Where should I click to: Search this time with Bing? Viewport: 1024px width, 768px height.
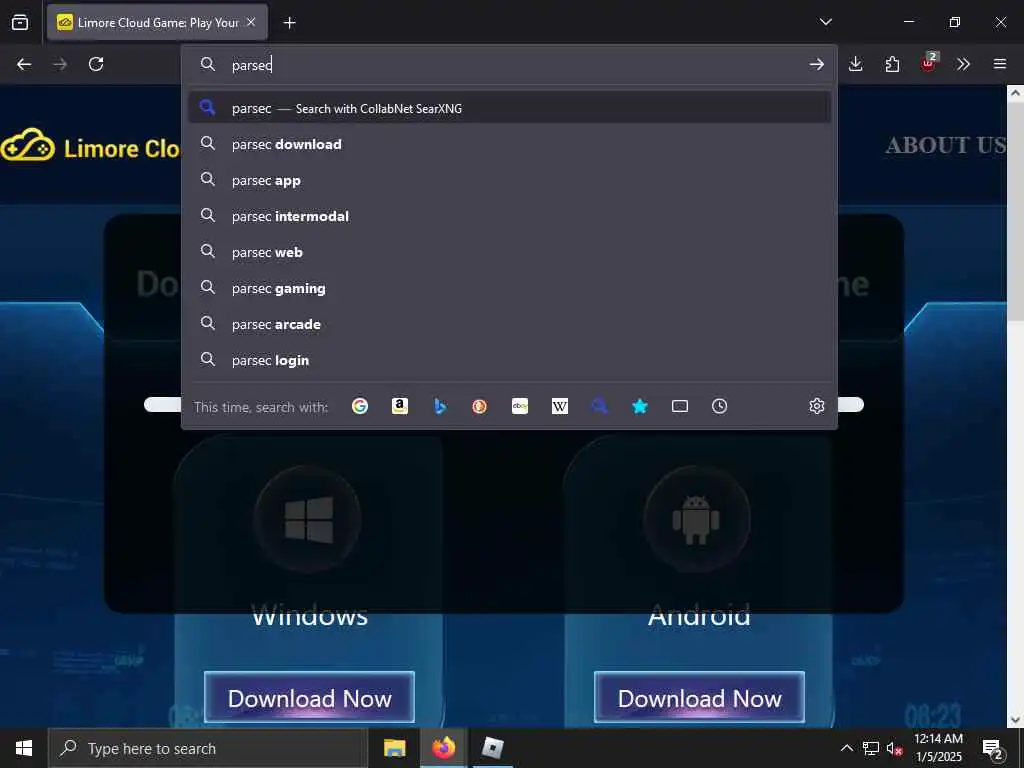[x=440, y=406]
